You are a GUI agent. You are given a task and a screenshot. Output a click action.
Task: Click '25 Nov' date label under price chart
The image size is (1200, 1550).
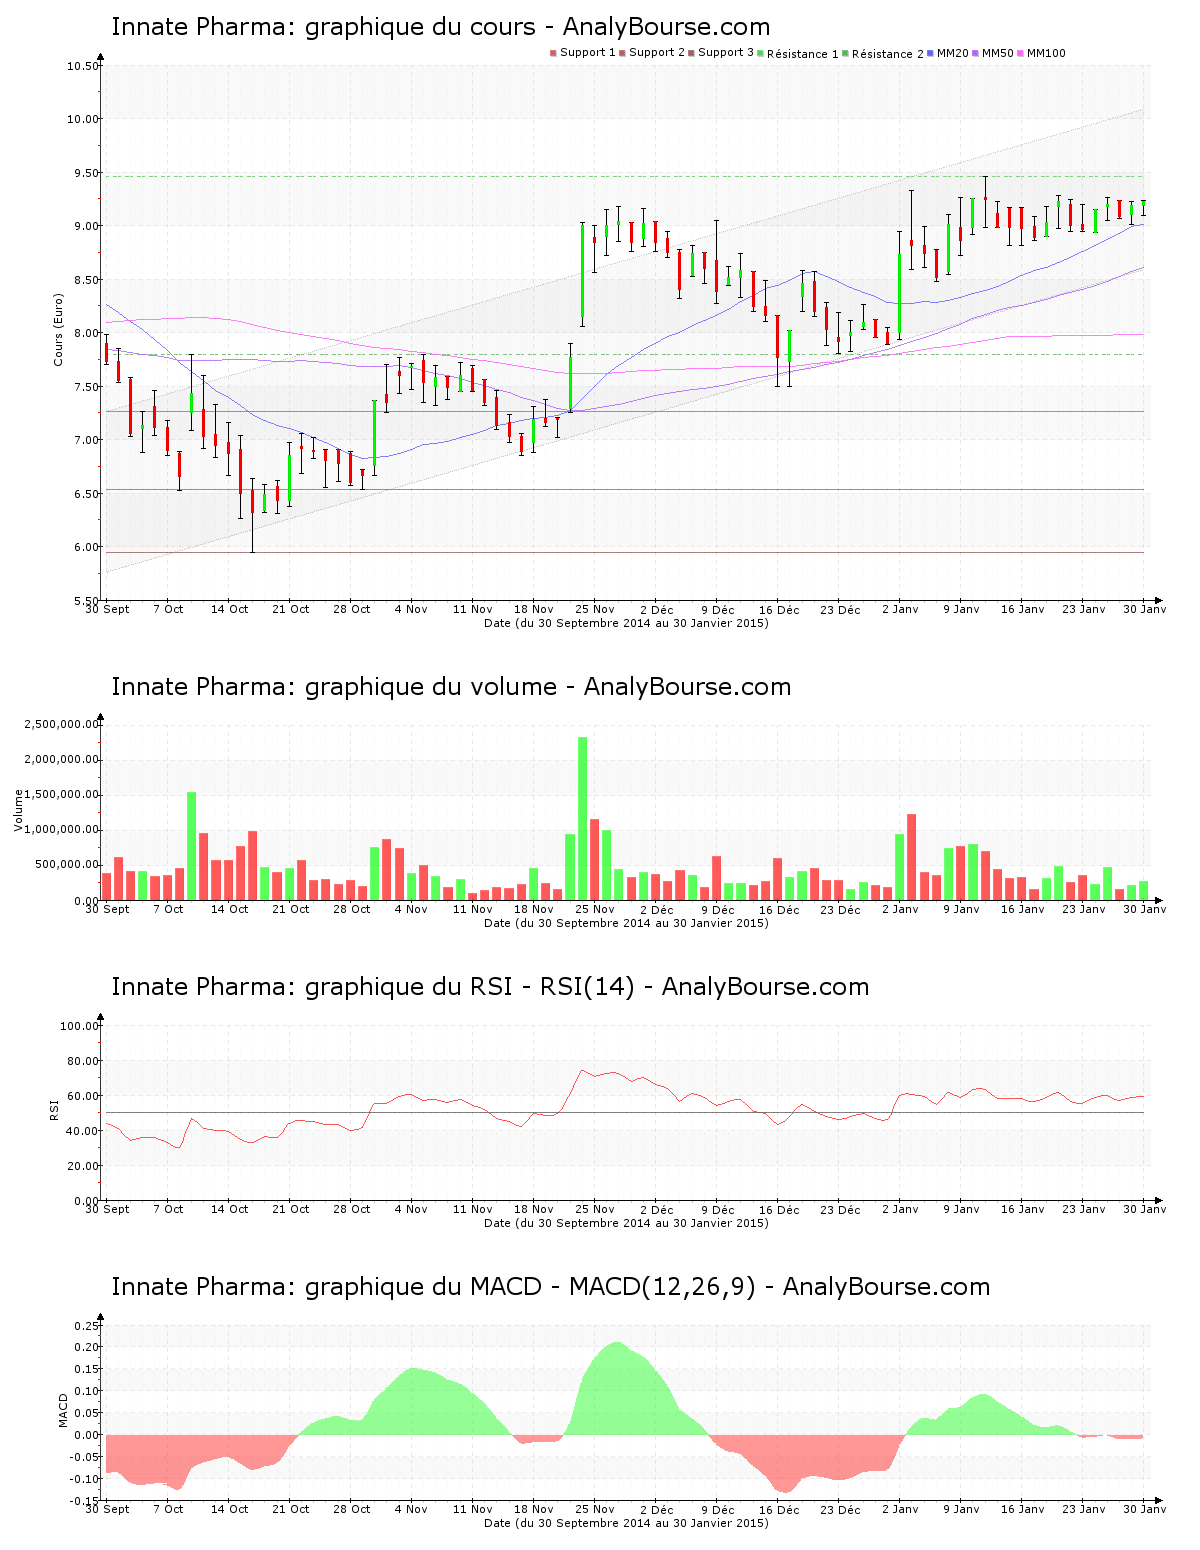[595, 609]
